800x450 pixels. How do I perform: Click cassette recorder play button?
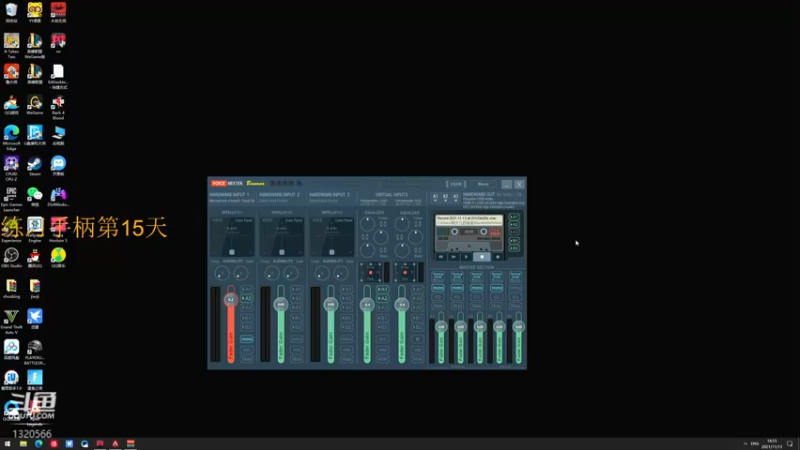466,257
